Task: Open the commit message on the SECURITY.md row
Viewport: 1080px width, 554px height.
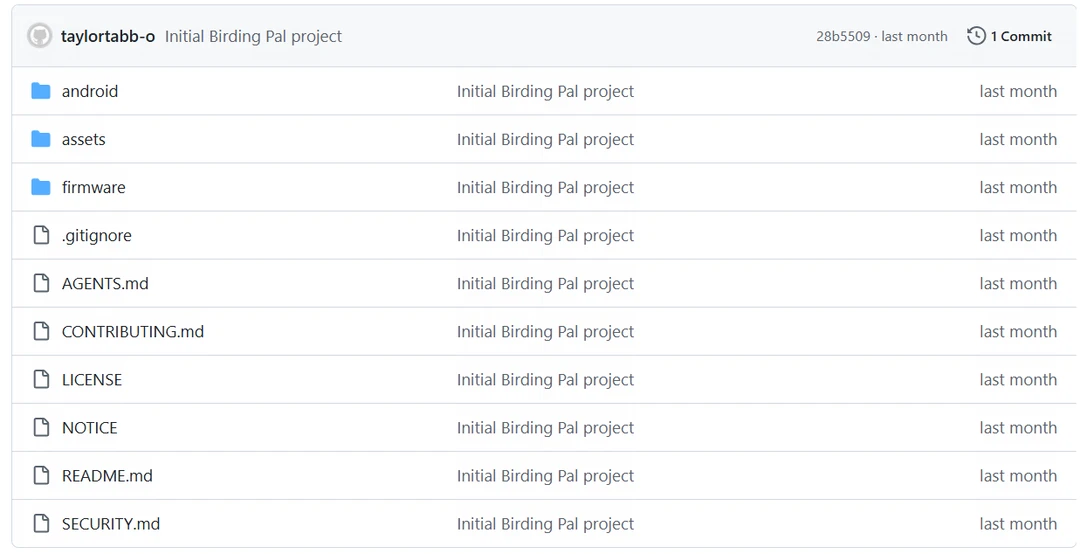Action: [546, 524]
